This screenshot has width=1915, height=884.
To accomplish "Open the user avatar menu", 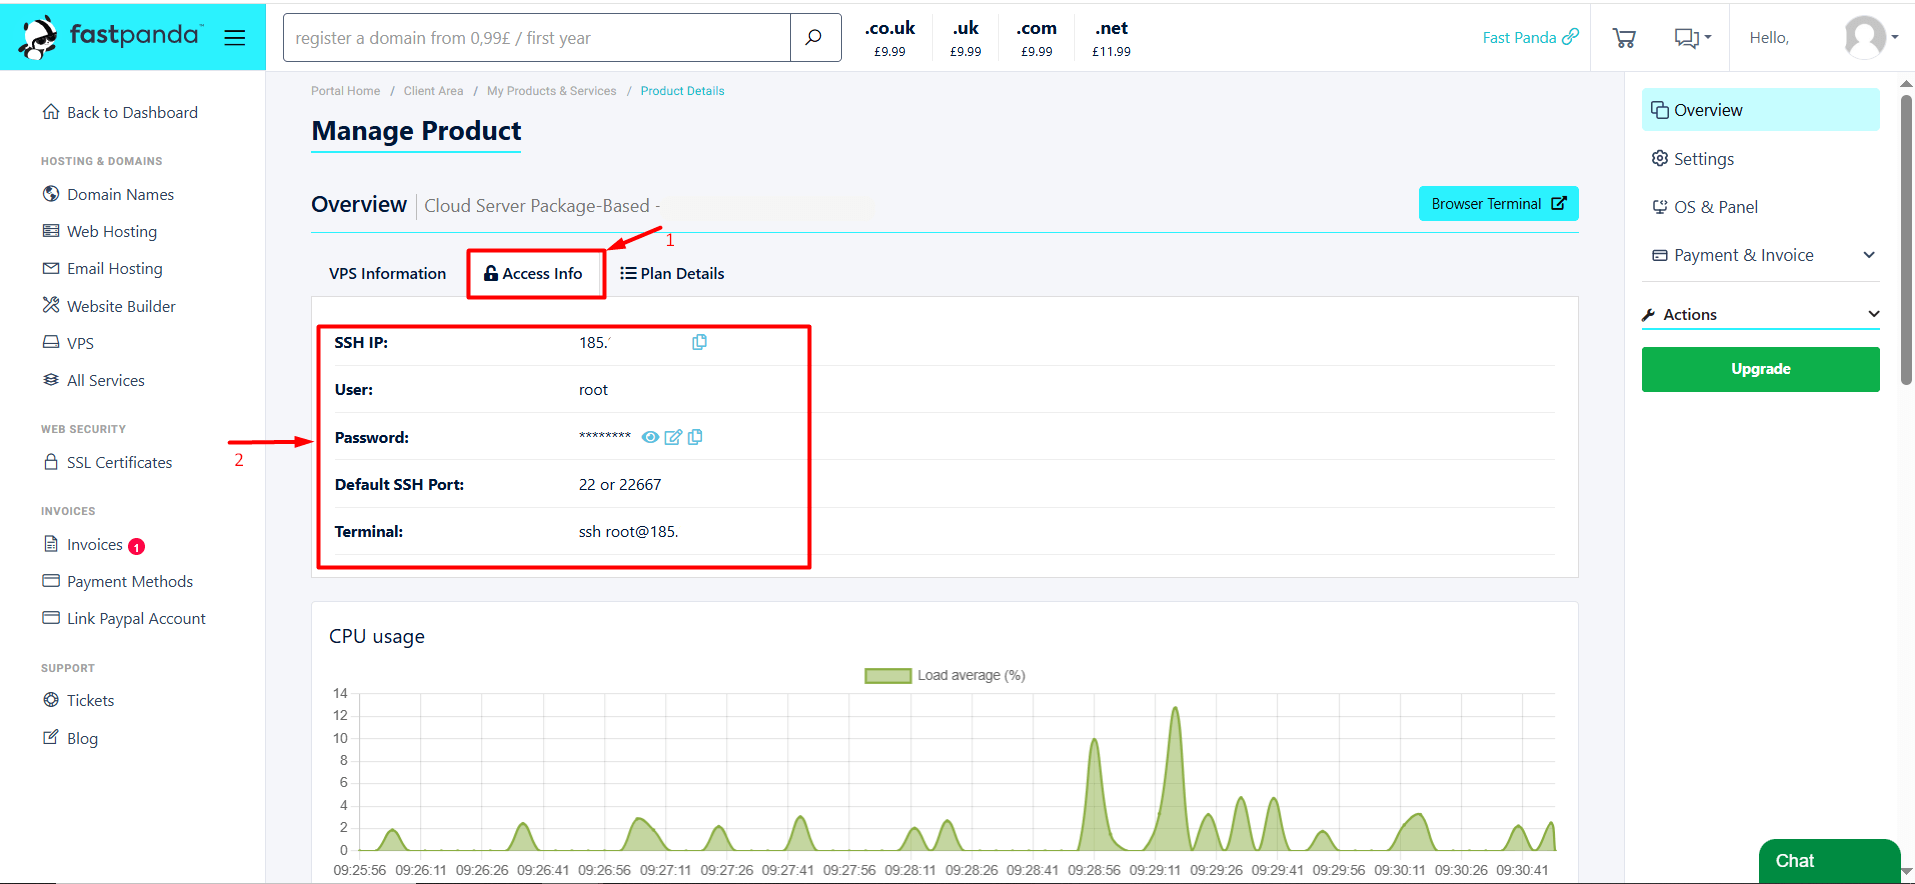I will [1870, 38].
